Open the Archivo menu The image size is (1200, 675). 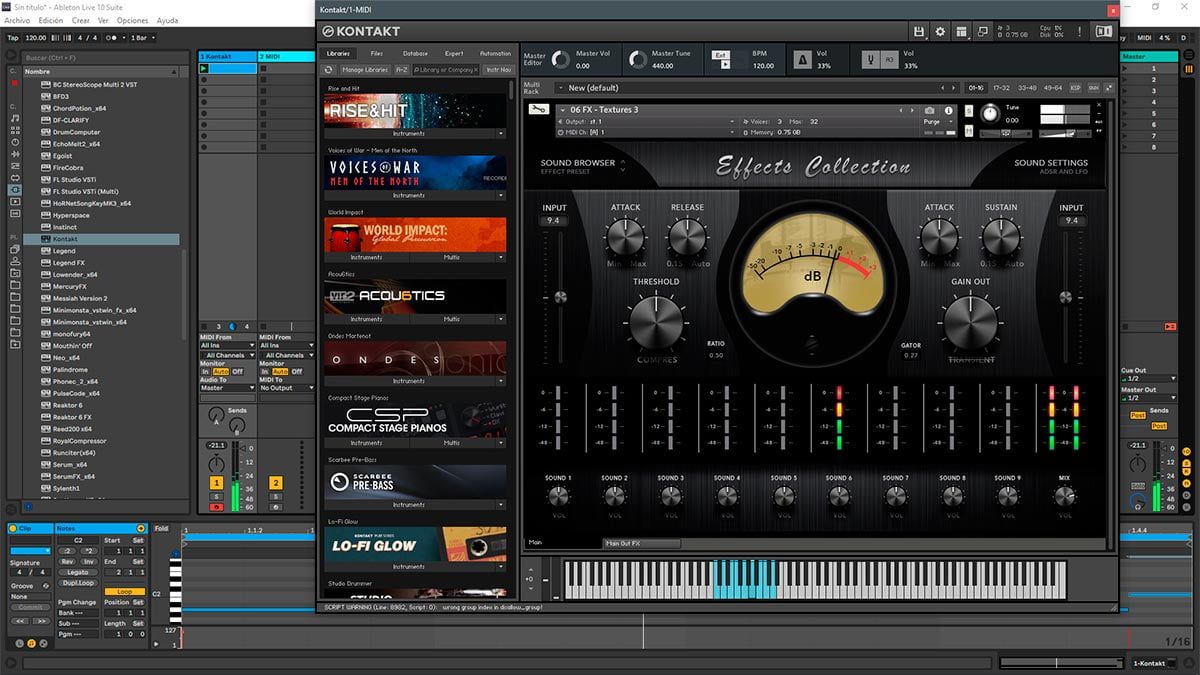[17, 20]
